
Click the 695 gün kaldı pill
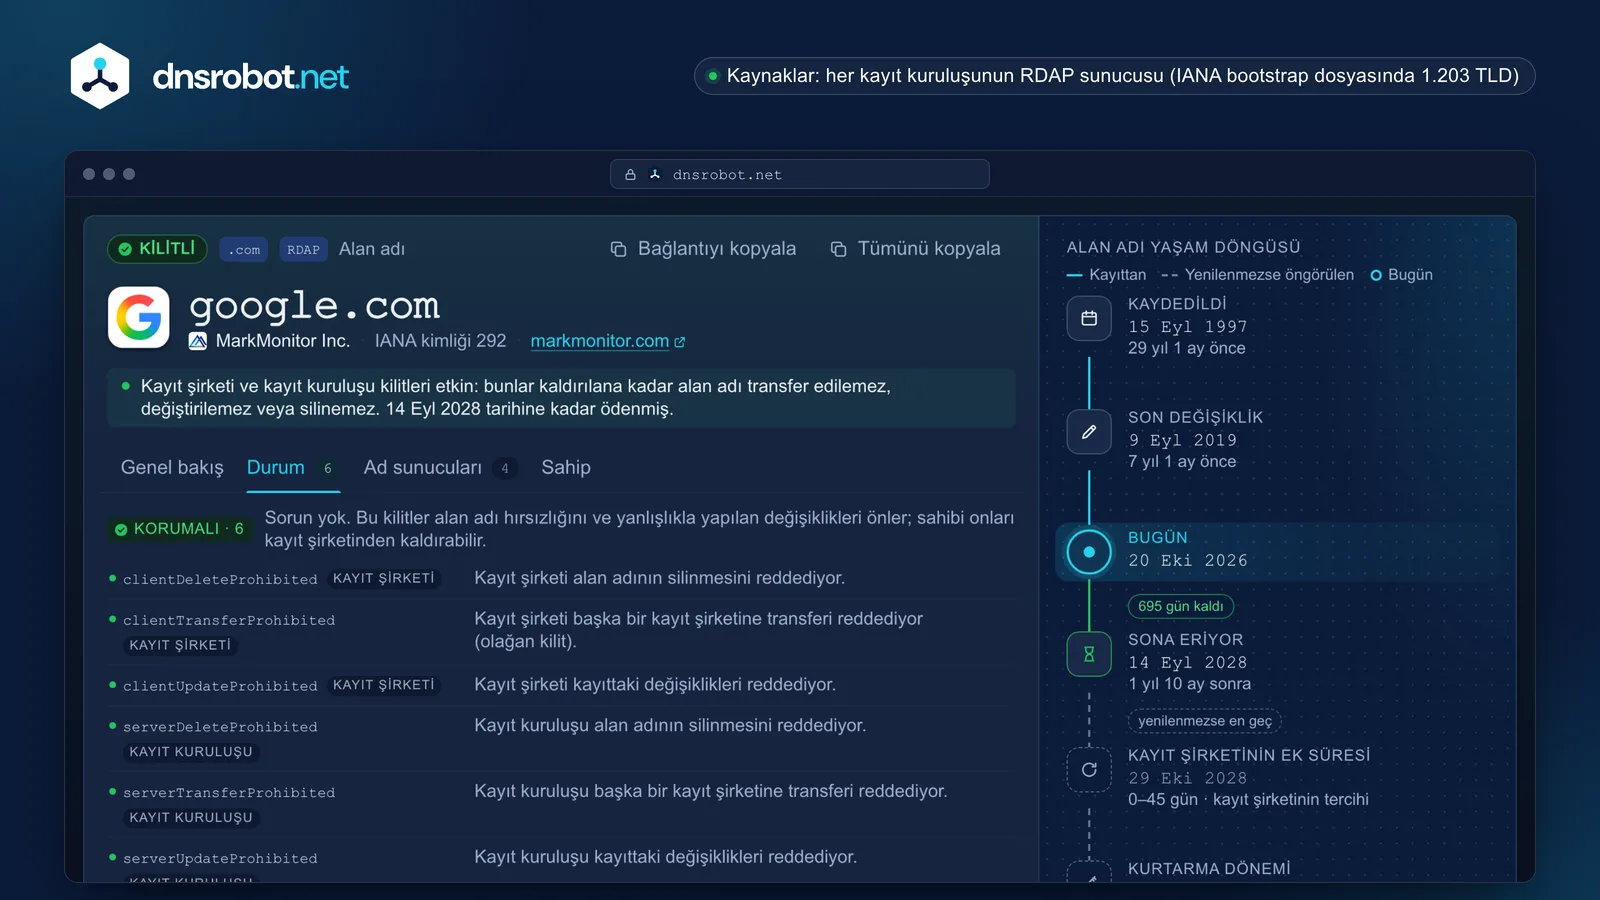coord(1180,606)
